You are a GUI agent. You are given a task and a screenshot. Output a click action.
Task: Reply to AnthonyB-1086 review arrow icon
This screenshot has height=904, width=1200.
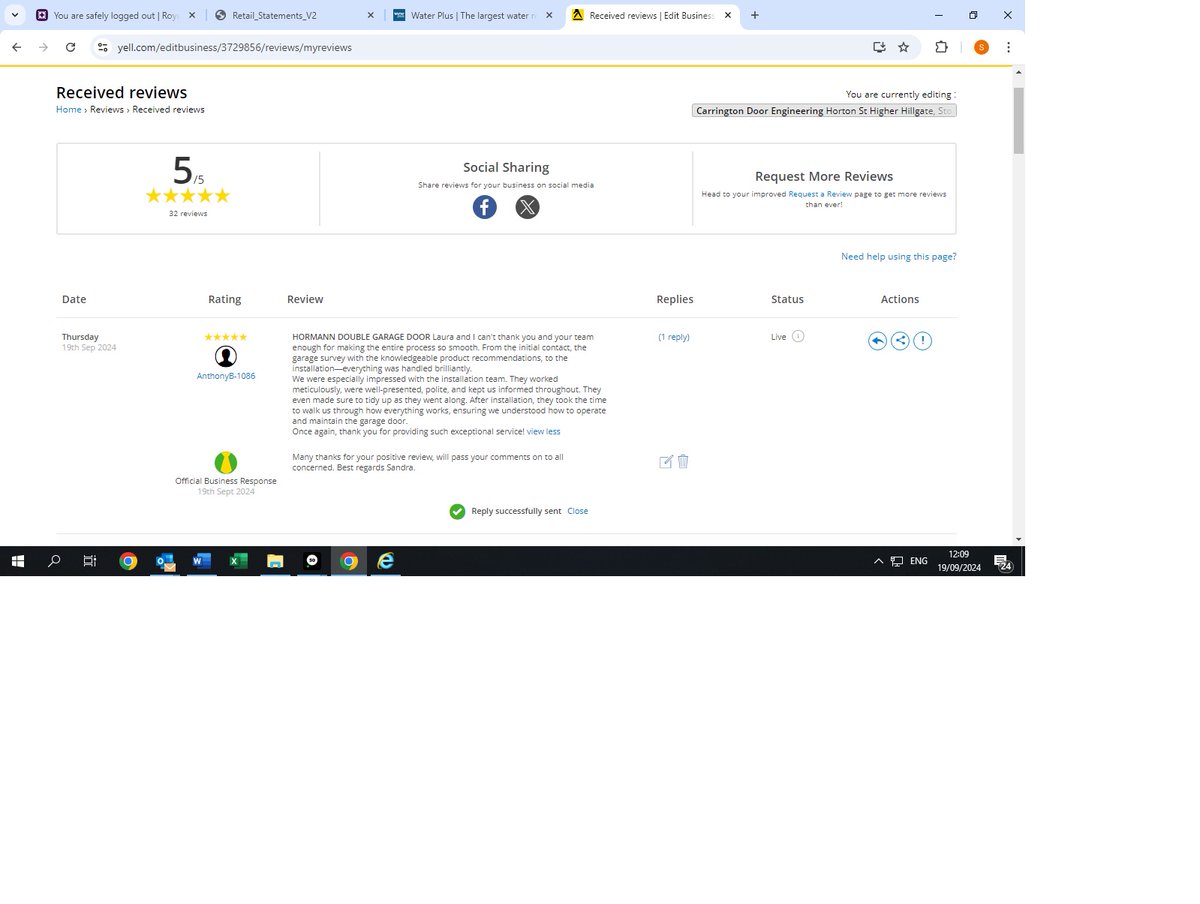(877, 341)
